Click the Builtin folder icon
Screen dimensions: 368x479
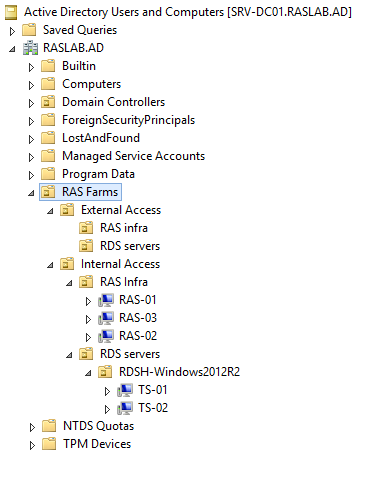pos(48,66)
